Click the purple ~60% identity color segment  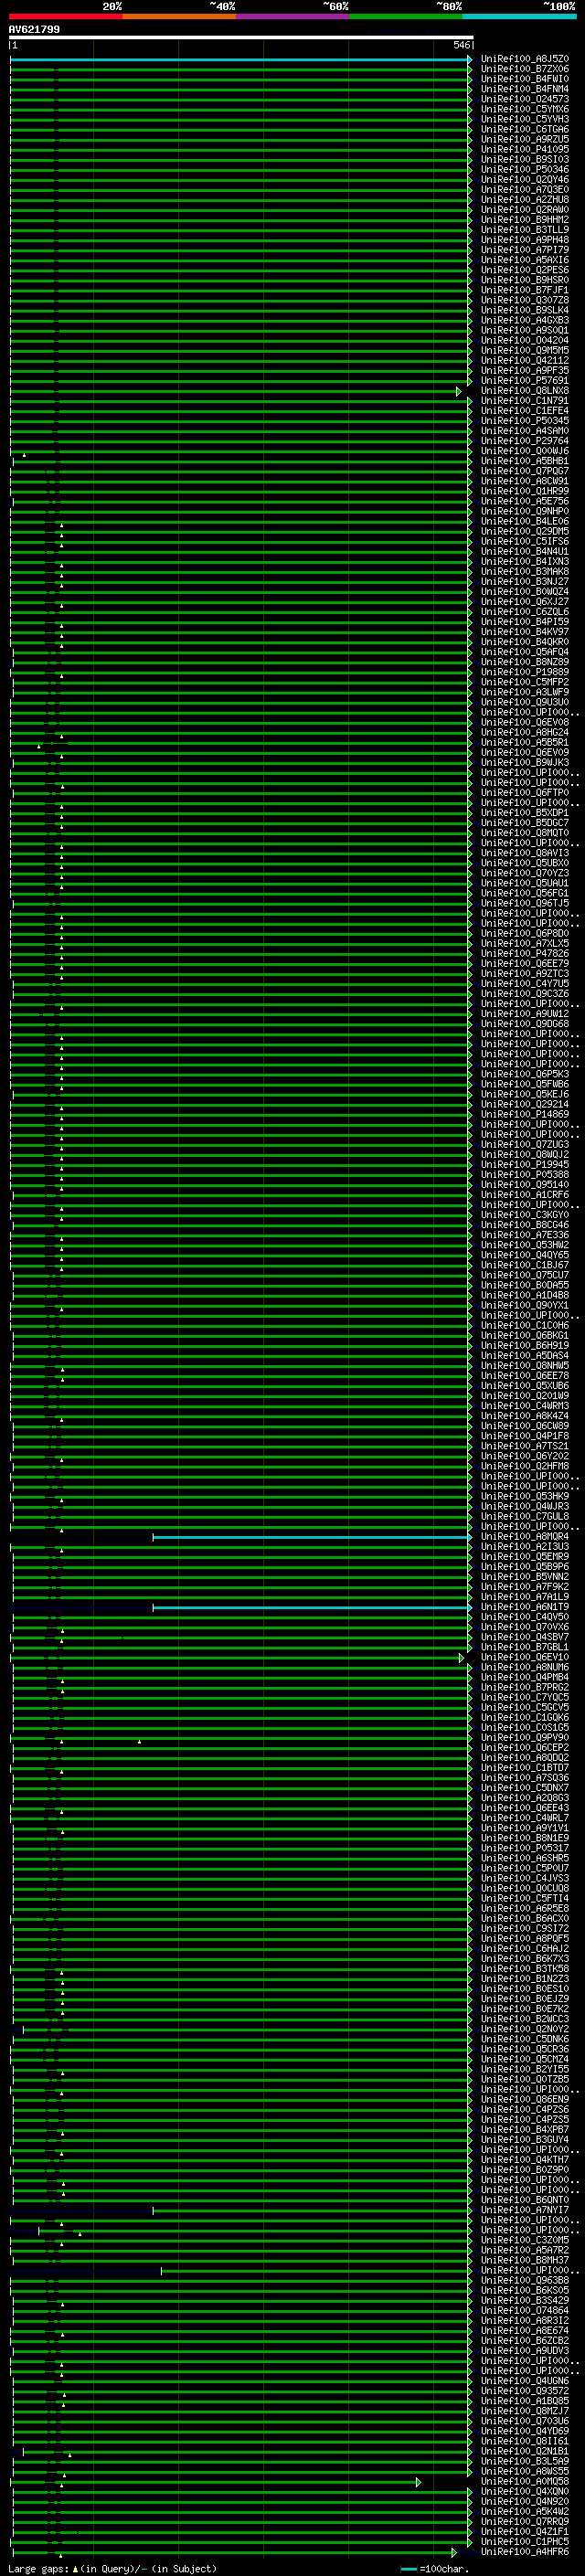tap(293, 16)
